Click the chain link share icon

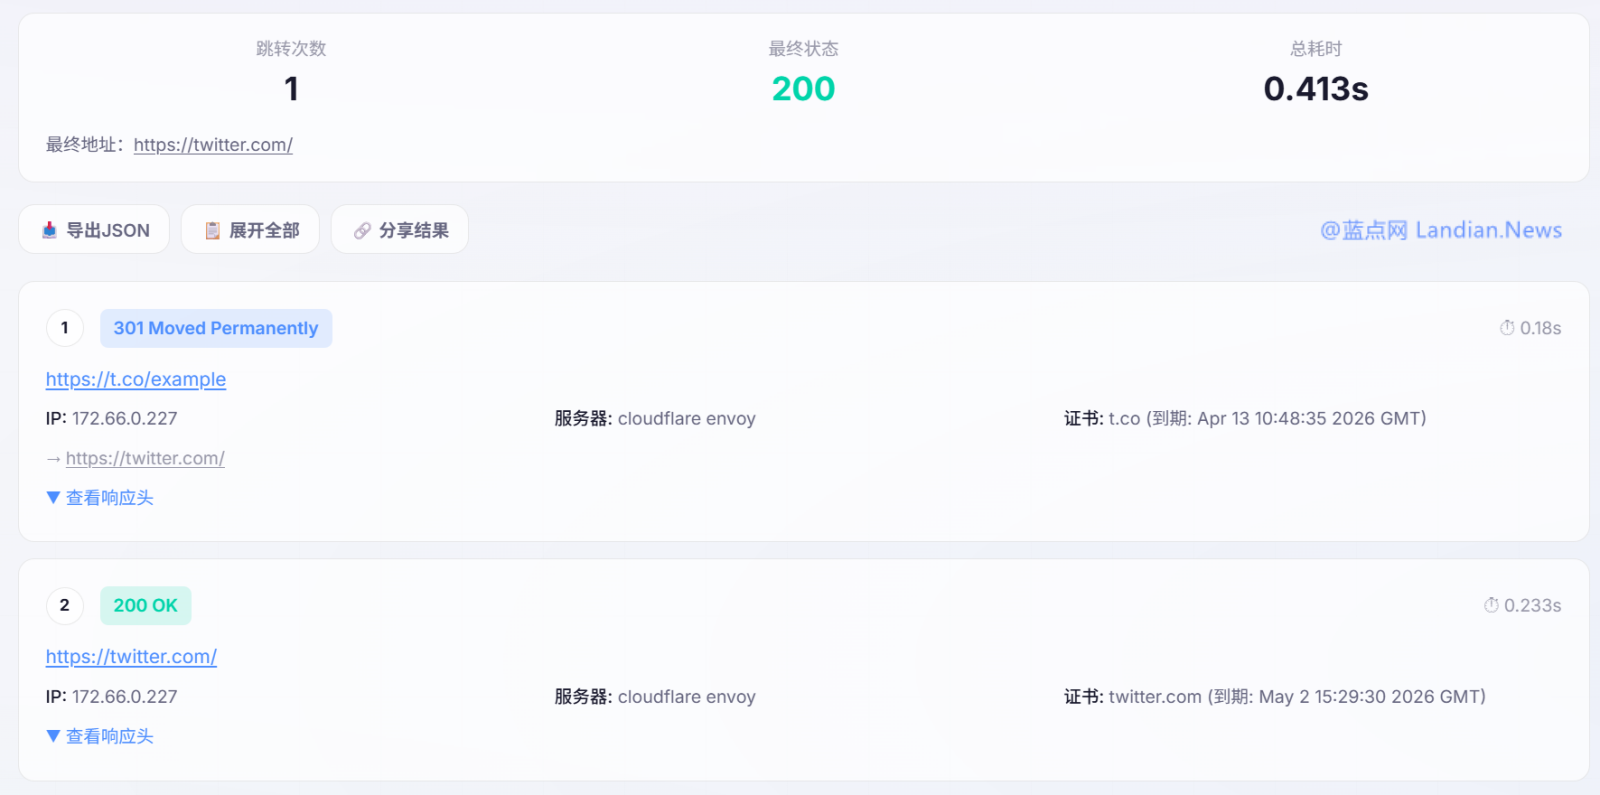tap(362, 231)
